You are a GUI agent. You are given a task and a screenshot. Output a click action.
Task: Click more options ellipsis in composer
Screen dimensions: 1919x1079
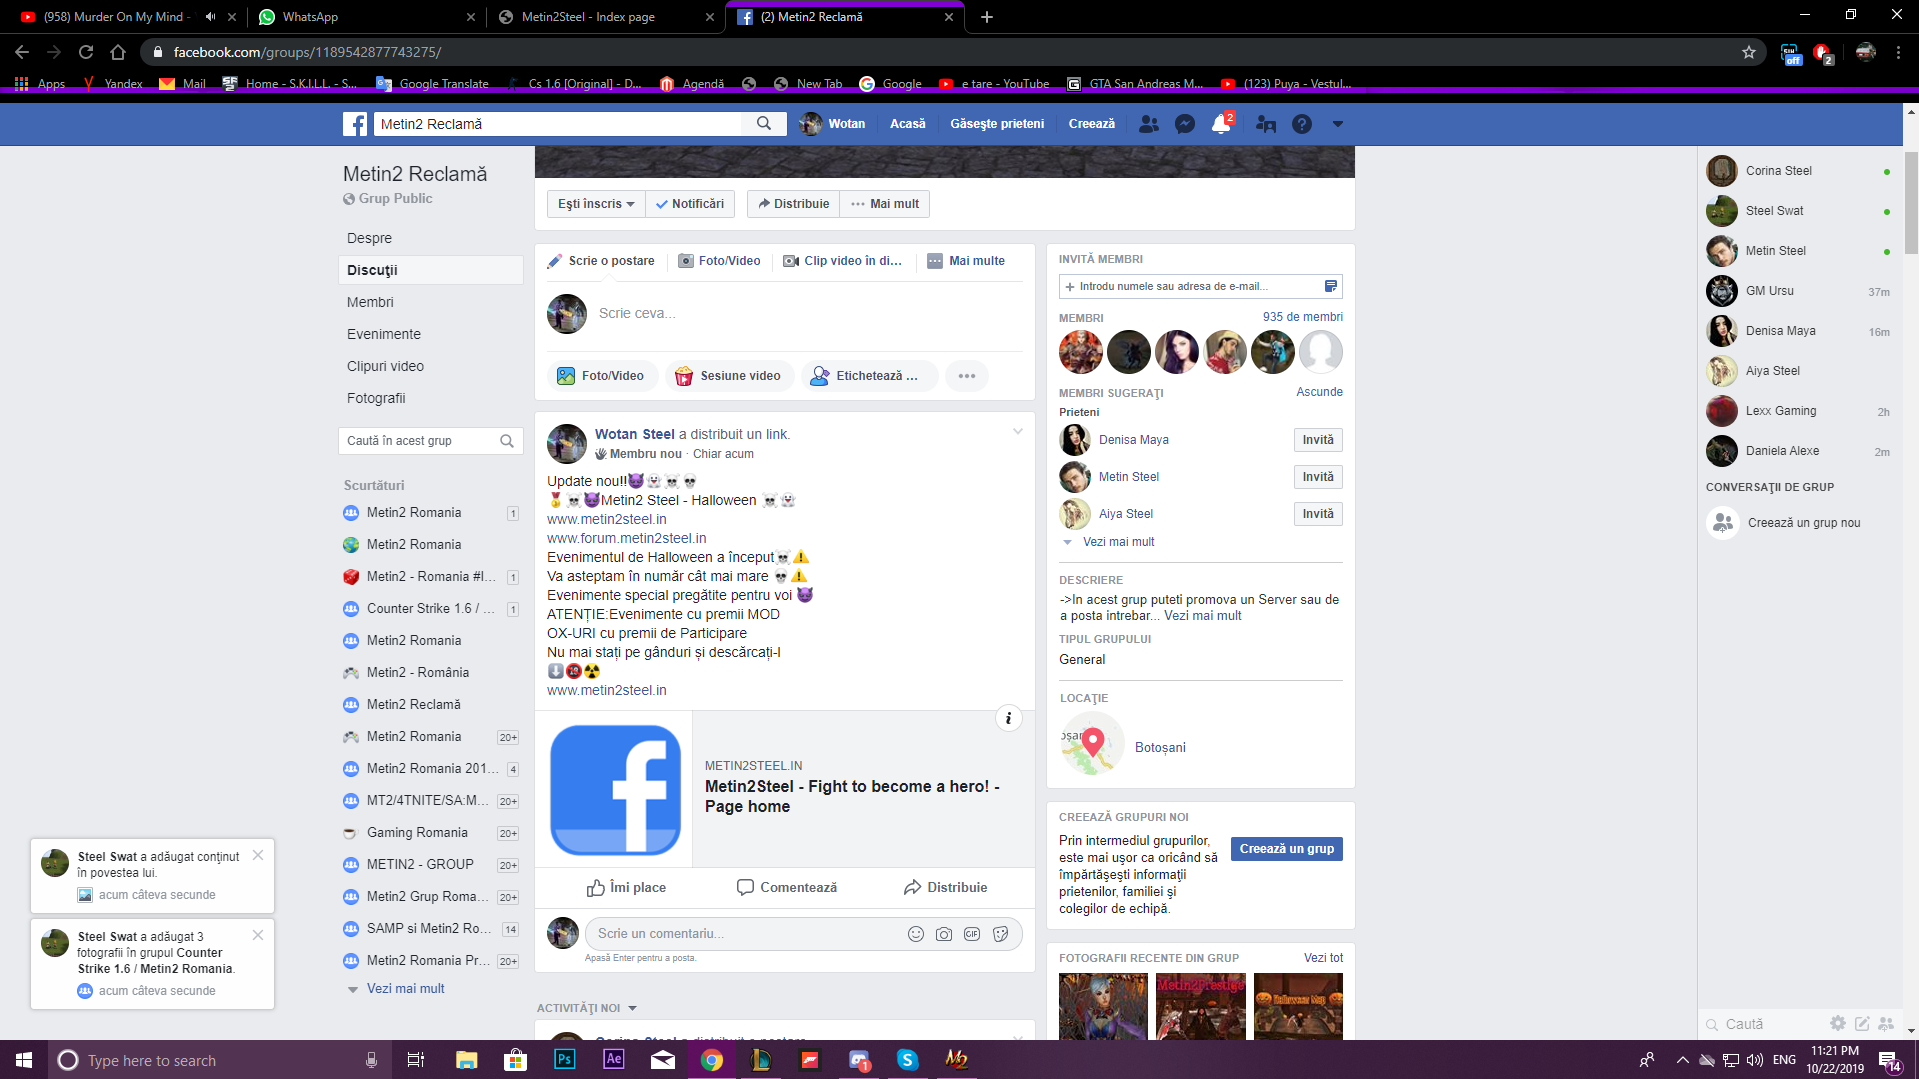pos(967,376)
